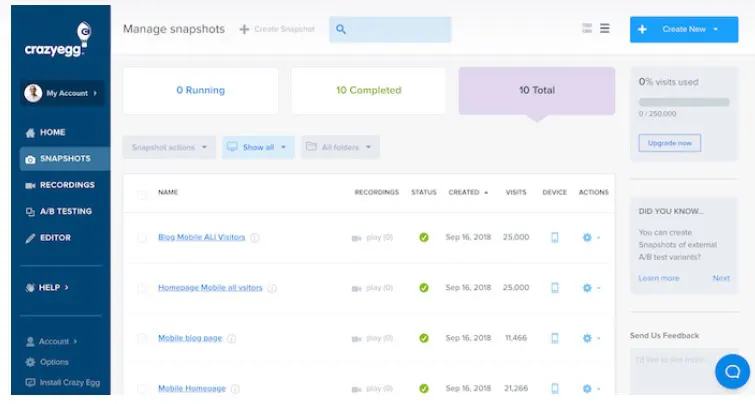Focus the snapshot search field
Viewport: 755px width, 404px height.
391,29
